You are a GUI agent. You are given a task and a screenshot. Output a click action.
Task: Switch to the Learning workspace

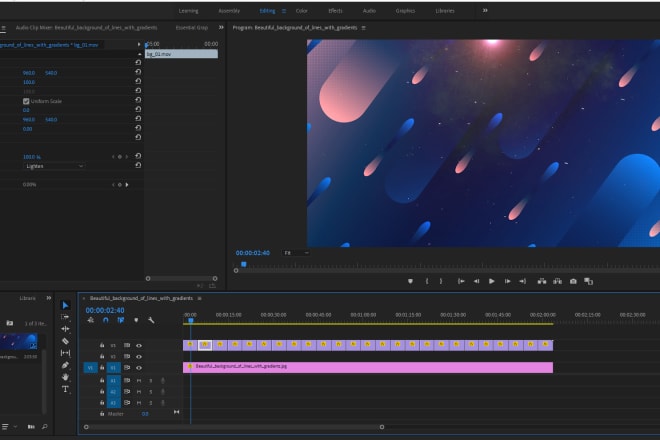click(x=188, y=11)
